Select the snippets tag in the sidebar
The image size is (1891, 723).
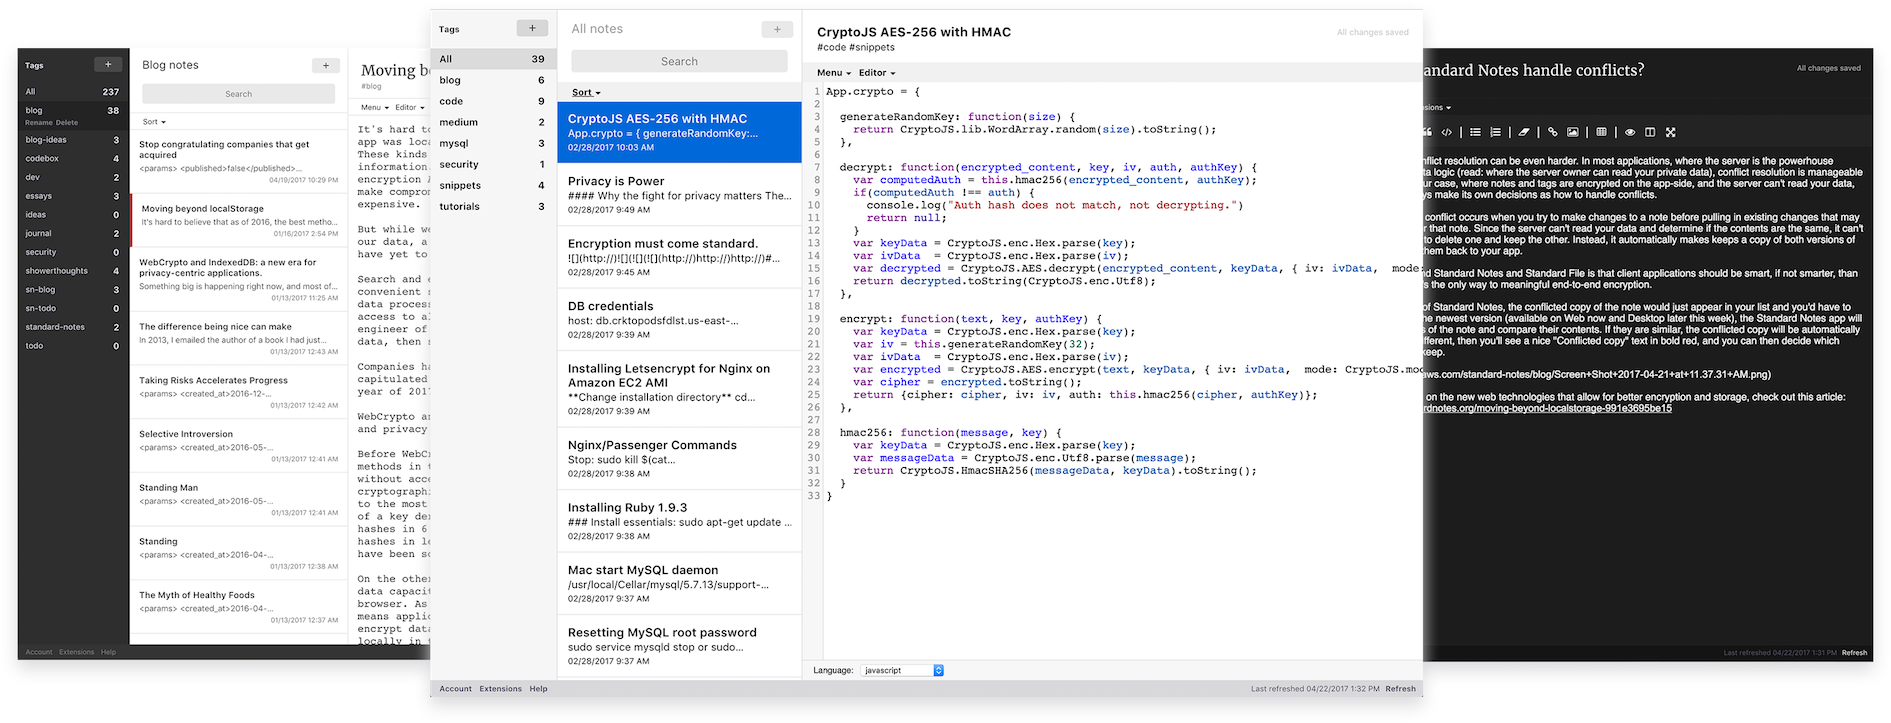coord(460,185)
